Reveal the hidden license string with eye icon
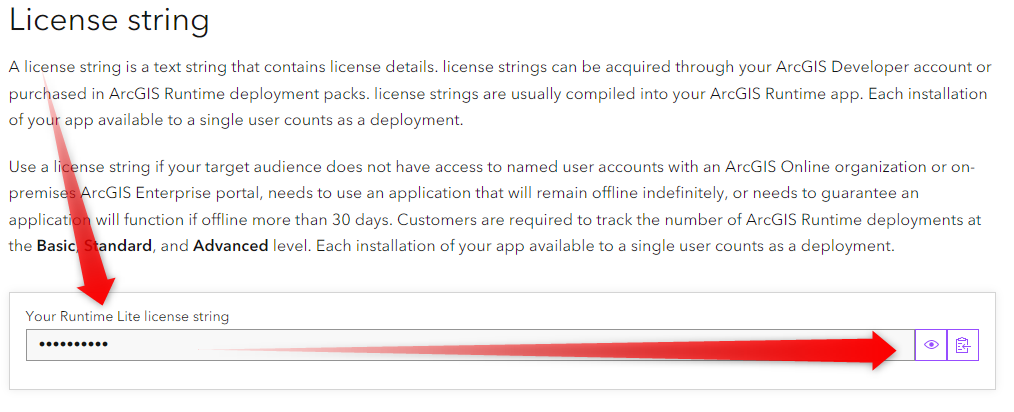 point(931,345)
